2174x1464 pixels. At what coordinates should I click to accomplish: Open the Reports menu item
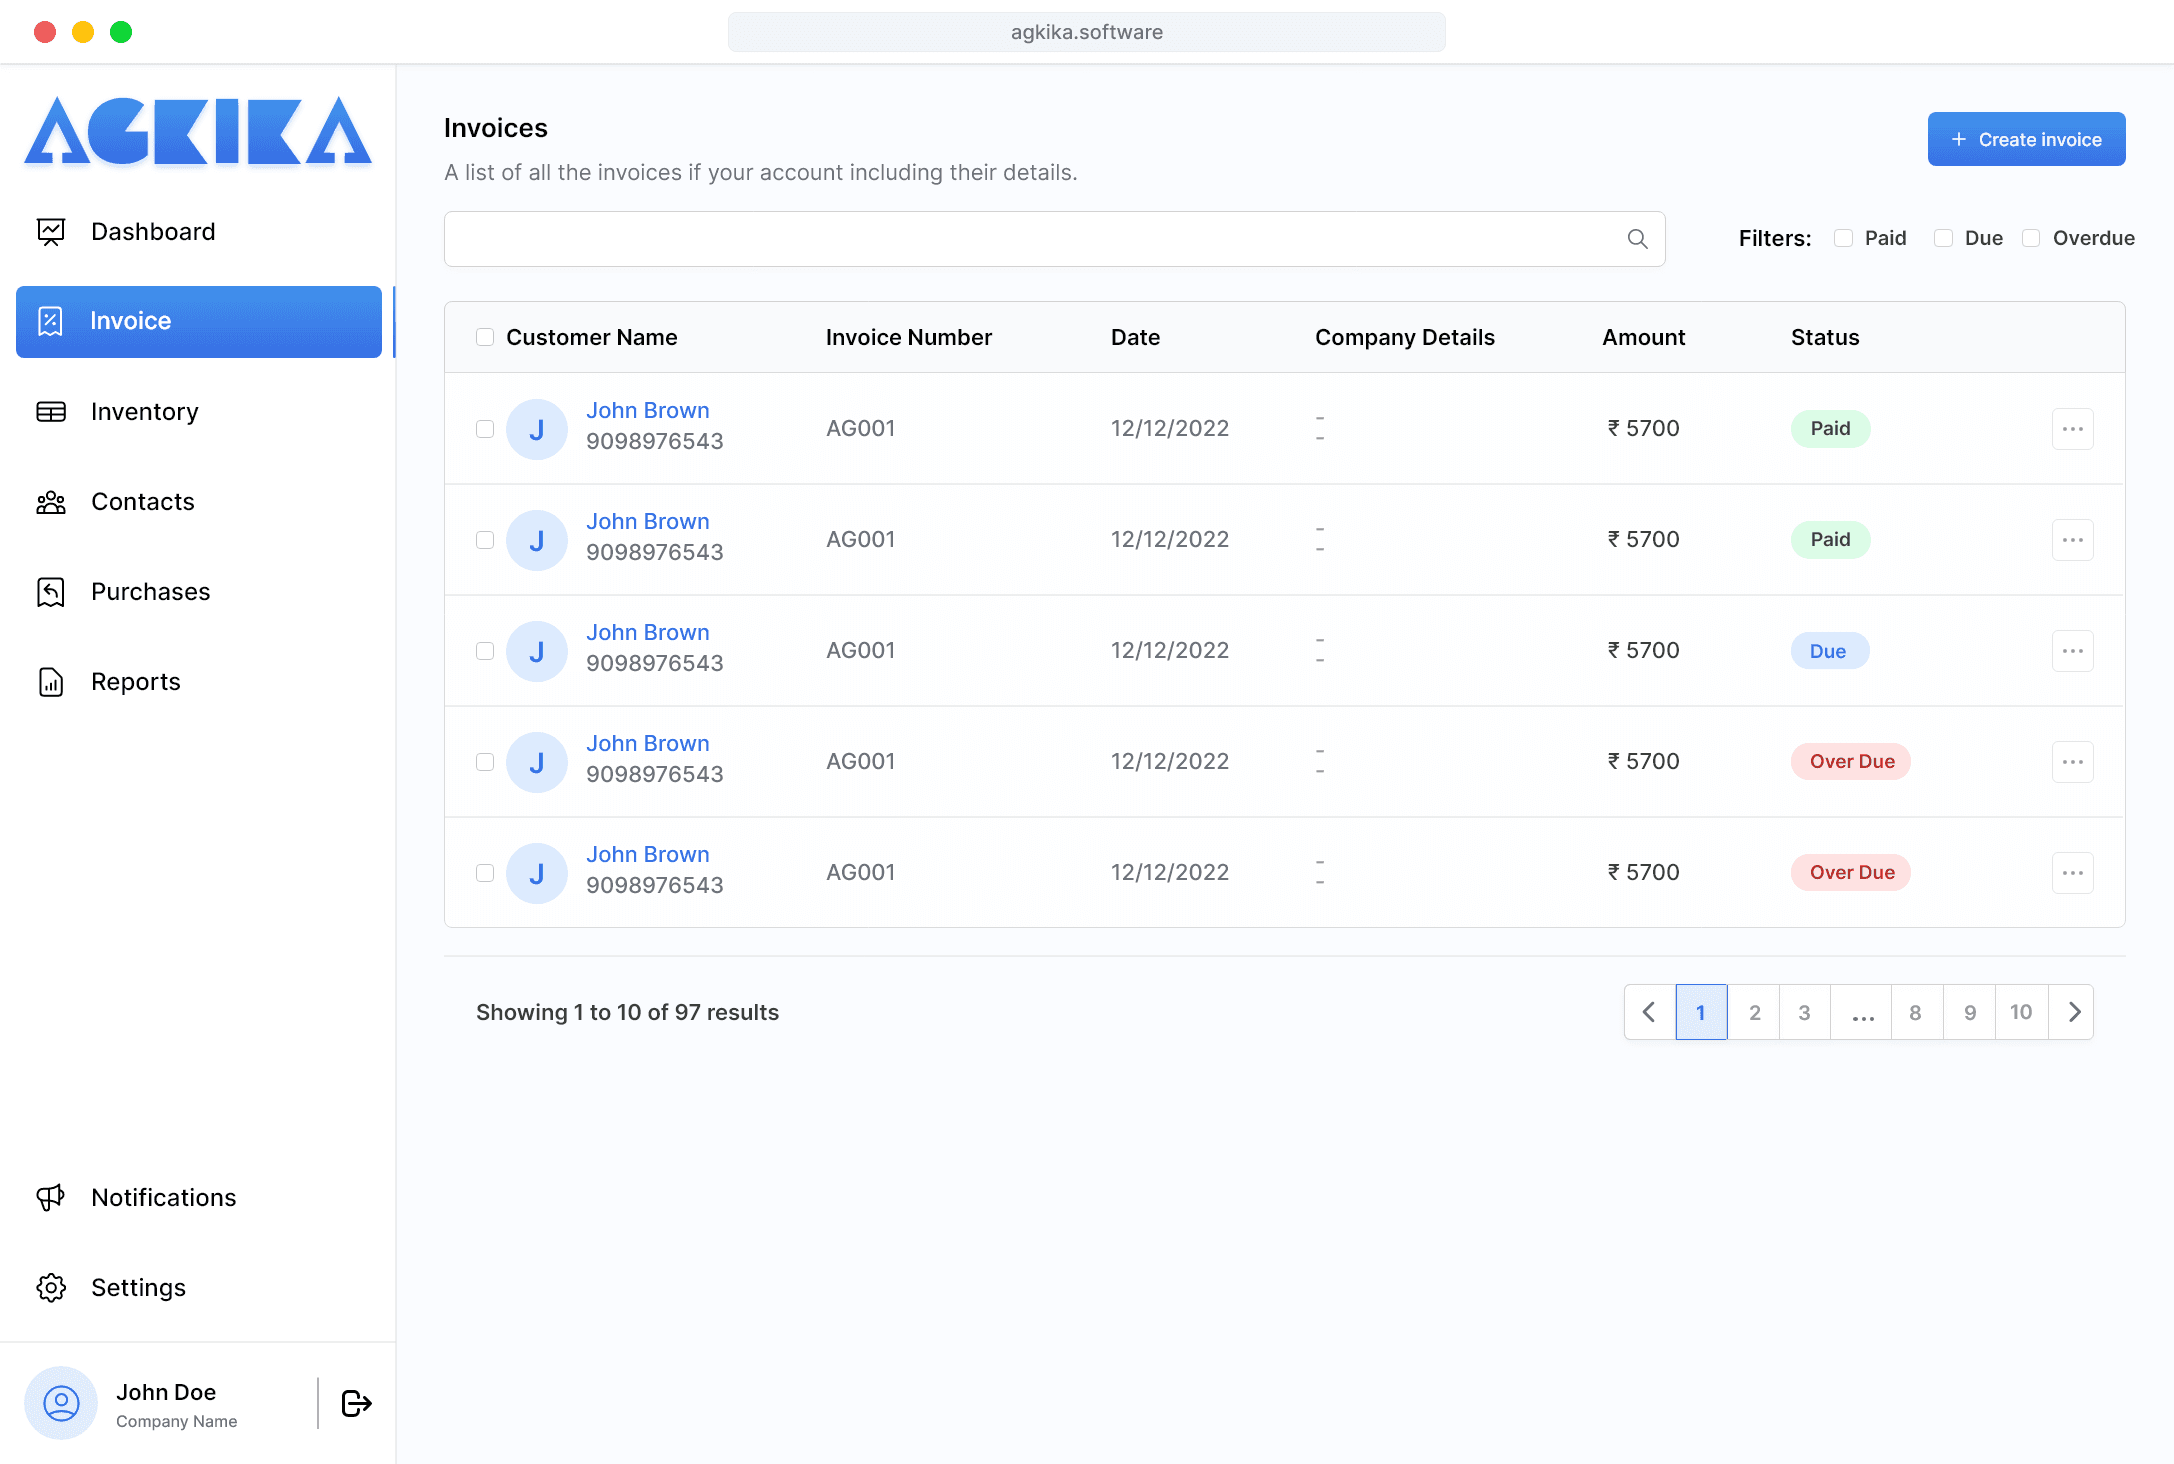[x=136, y=682]
